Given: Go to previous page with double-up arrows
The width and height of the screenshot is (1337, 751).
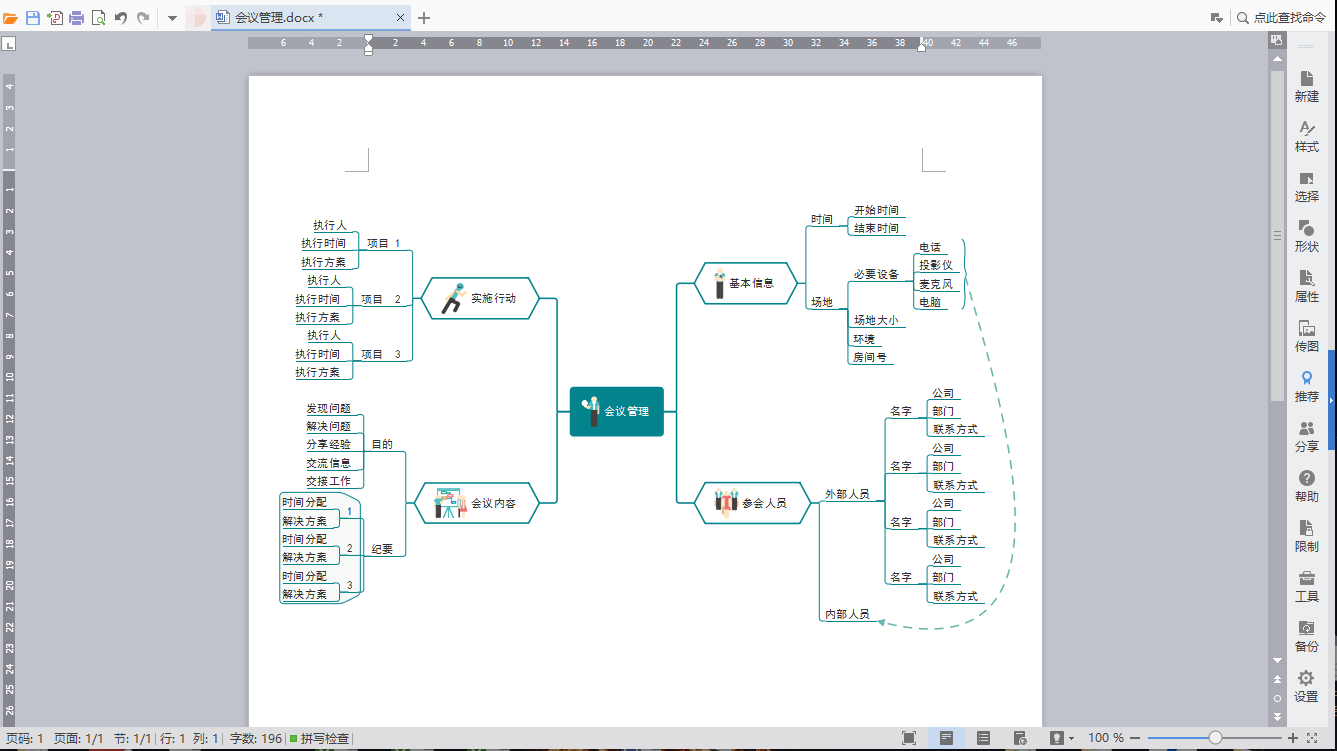Looking at the screenshot, I should coord(1277,679).
